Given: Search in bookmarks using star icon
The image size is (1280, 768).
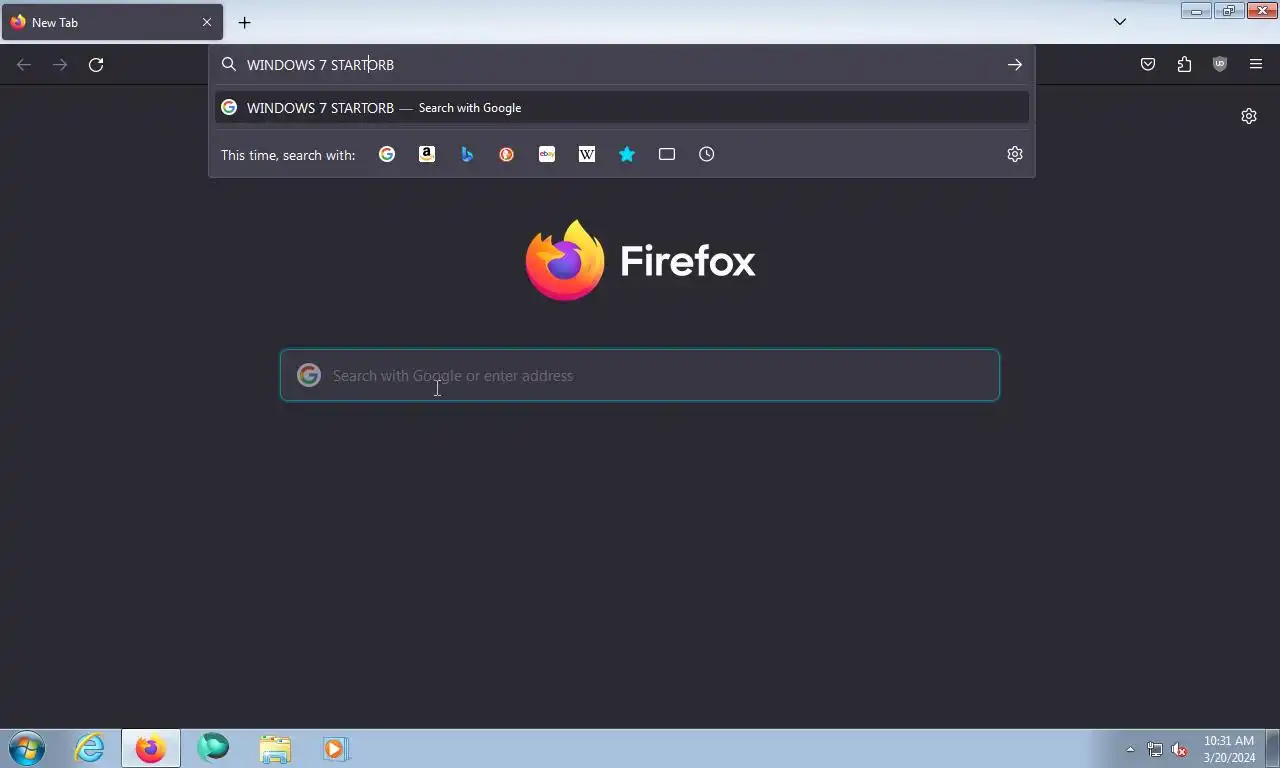Looking at the screenshot, I should click(627, 154).
